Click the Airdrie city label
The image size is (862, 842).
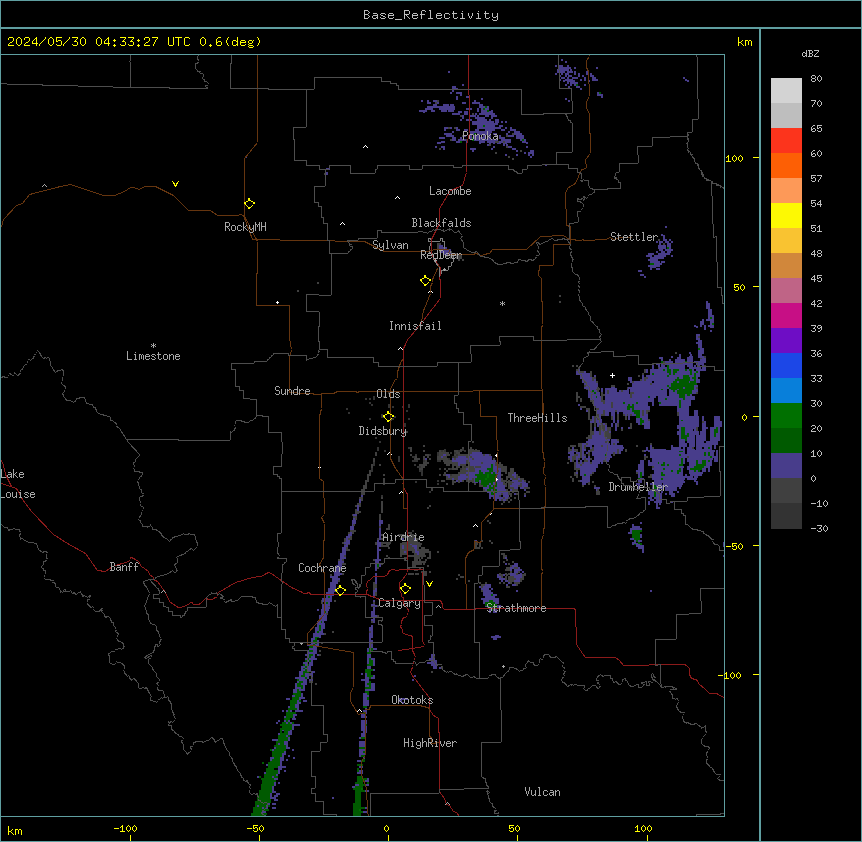pos(404,537)
